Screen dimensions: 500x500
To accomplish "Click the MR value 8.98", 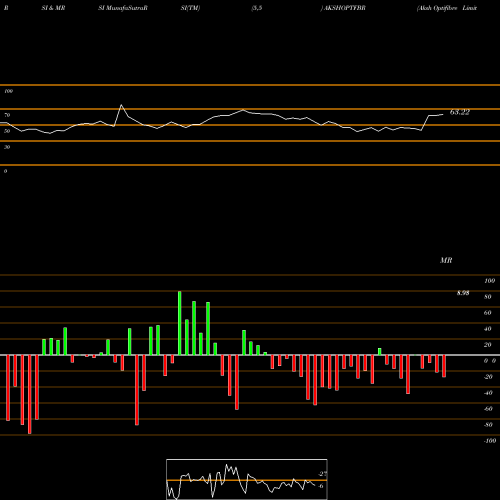I will [x=463, y=293].
